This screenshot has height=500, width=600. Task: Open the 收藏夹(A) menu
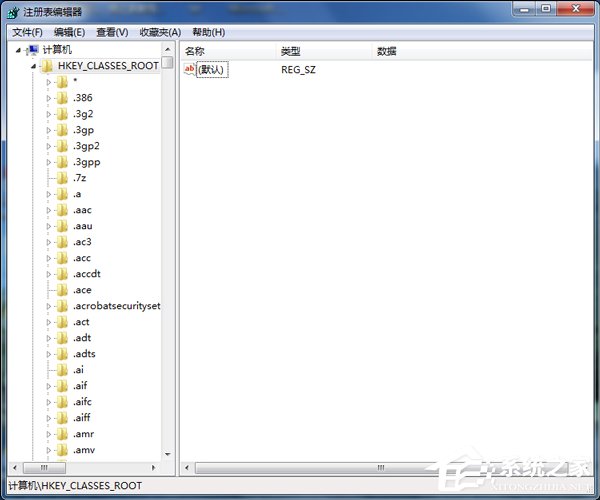tap(160, 33)
